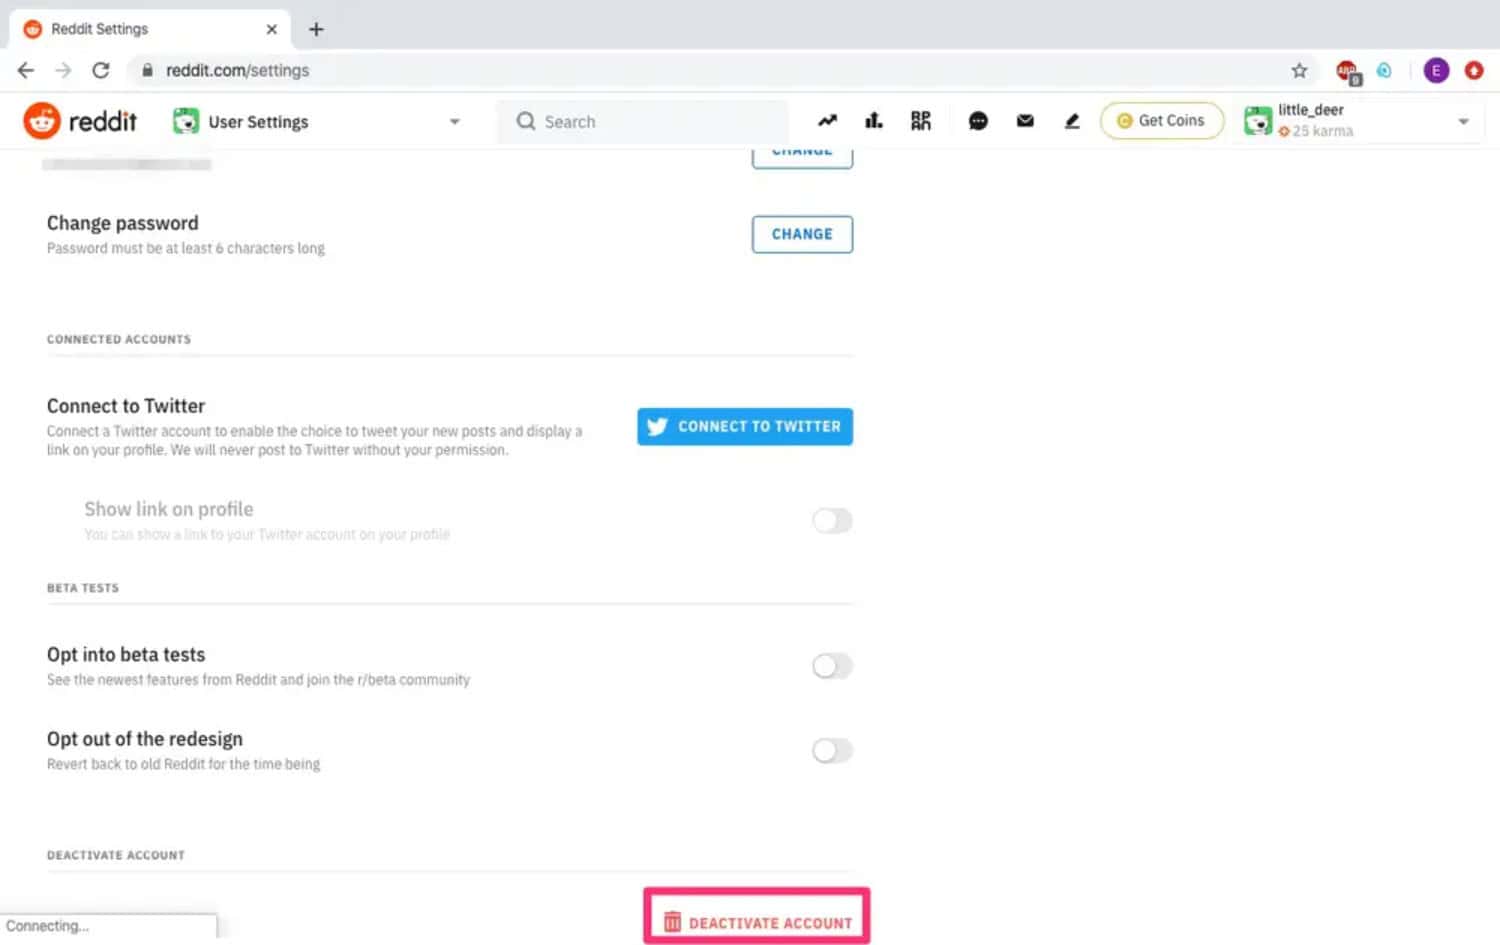This screenshot has width=1500, height=945.
Task: Open the Popular trending arrow icon
Action: coord(827,121)
